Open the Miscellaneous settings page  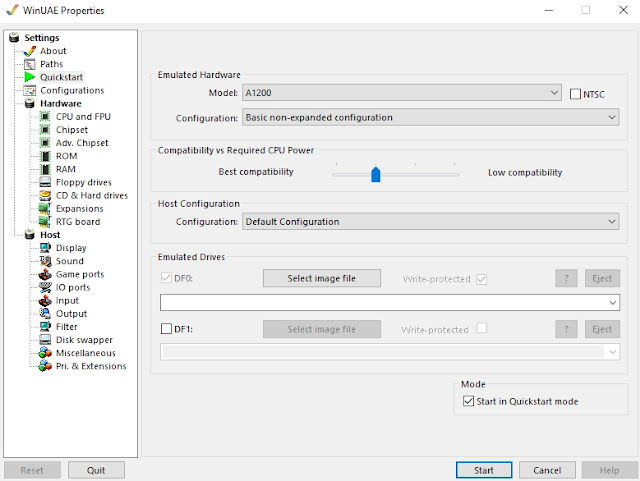pos(85,353)
